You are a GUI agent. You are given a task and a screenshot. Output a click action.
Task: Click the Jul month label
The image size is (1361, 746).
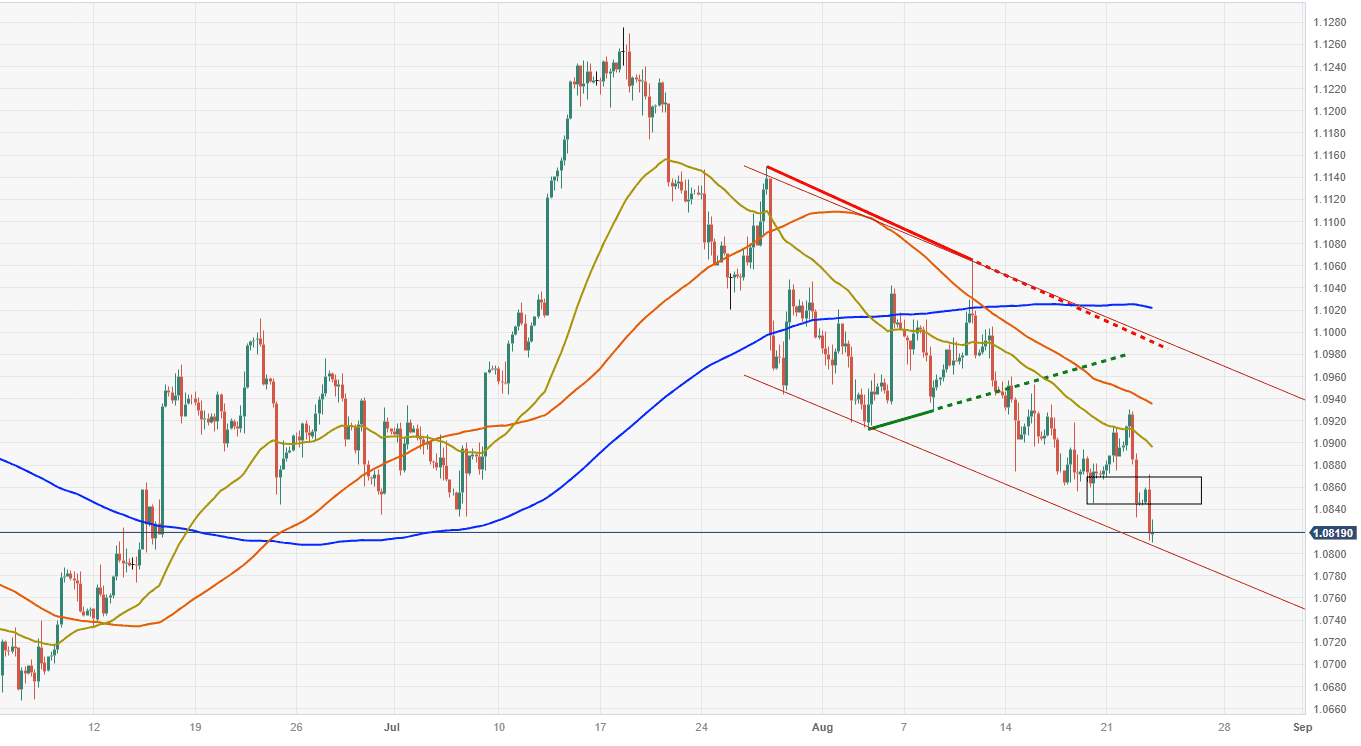pos(391,727)
